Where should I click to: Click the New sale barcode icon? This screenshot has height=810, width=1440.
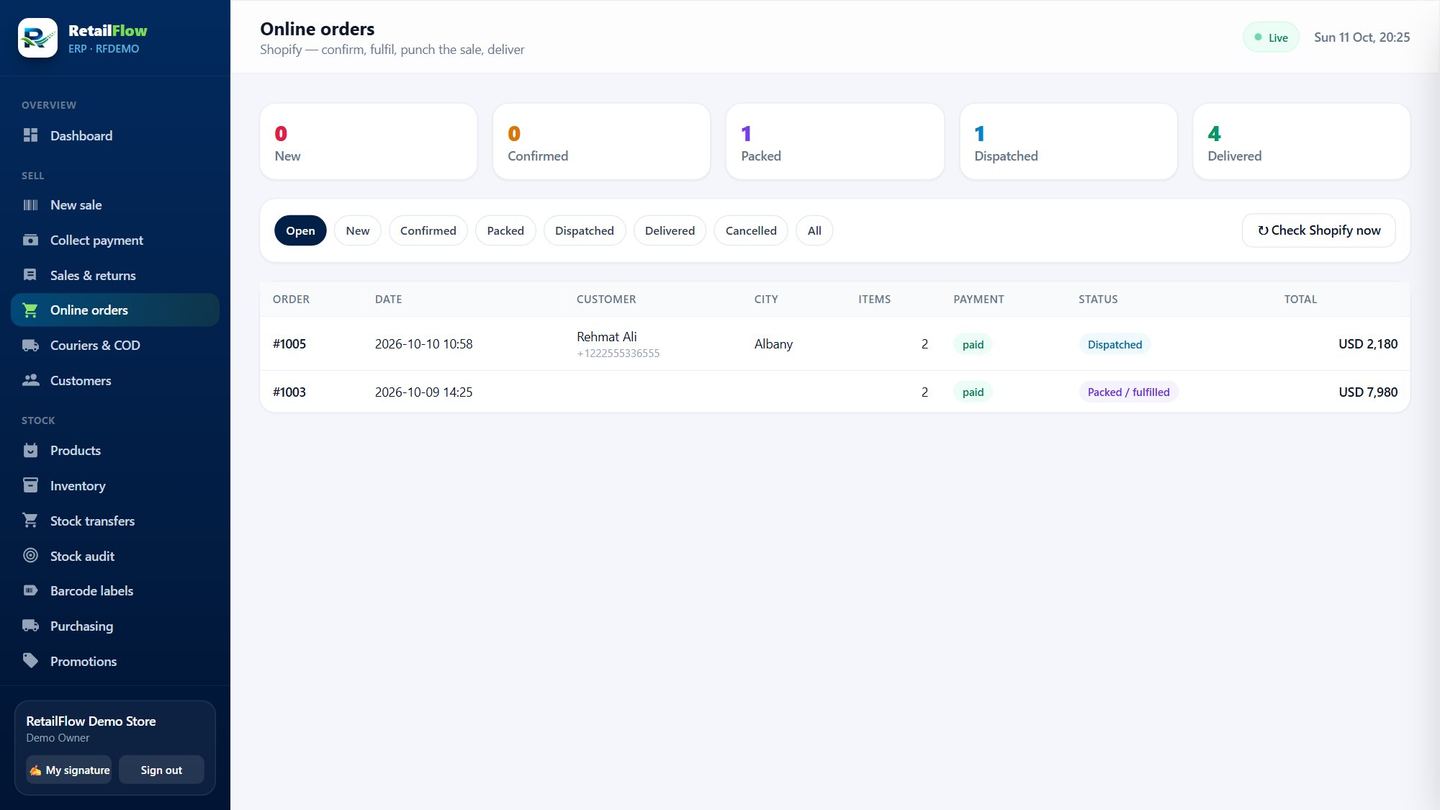[31, 205]
